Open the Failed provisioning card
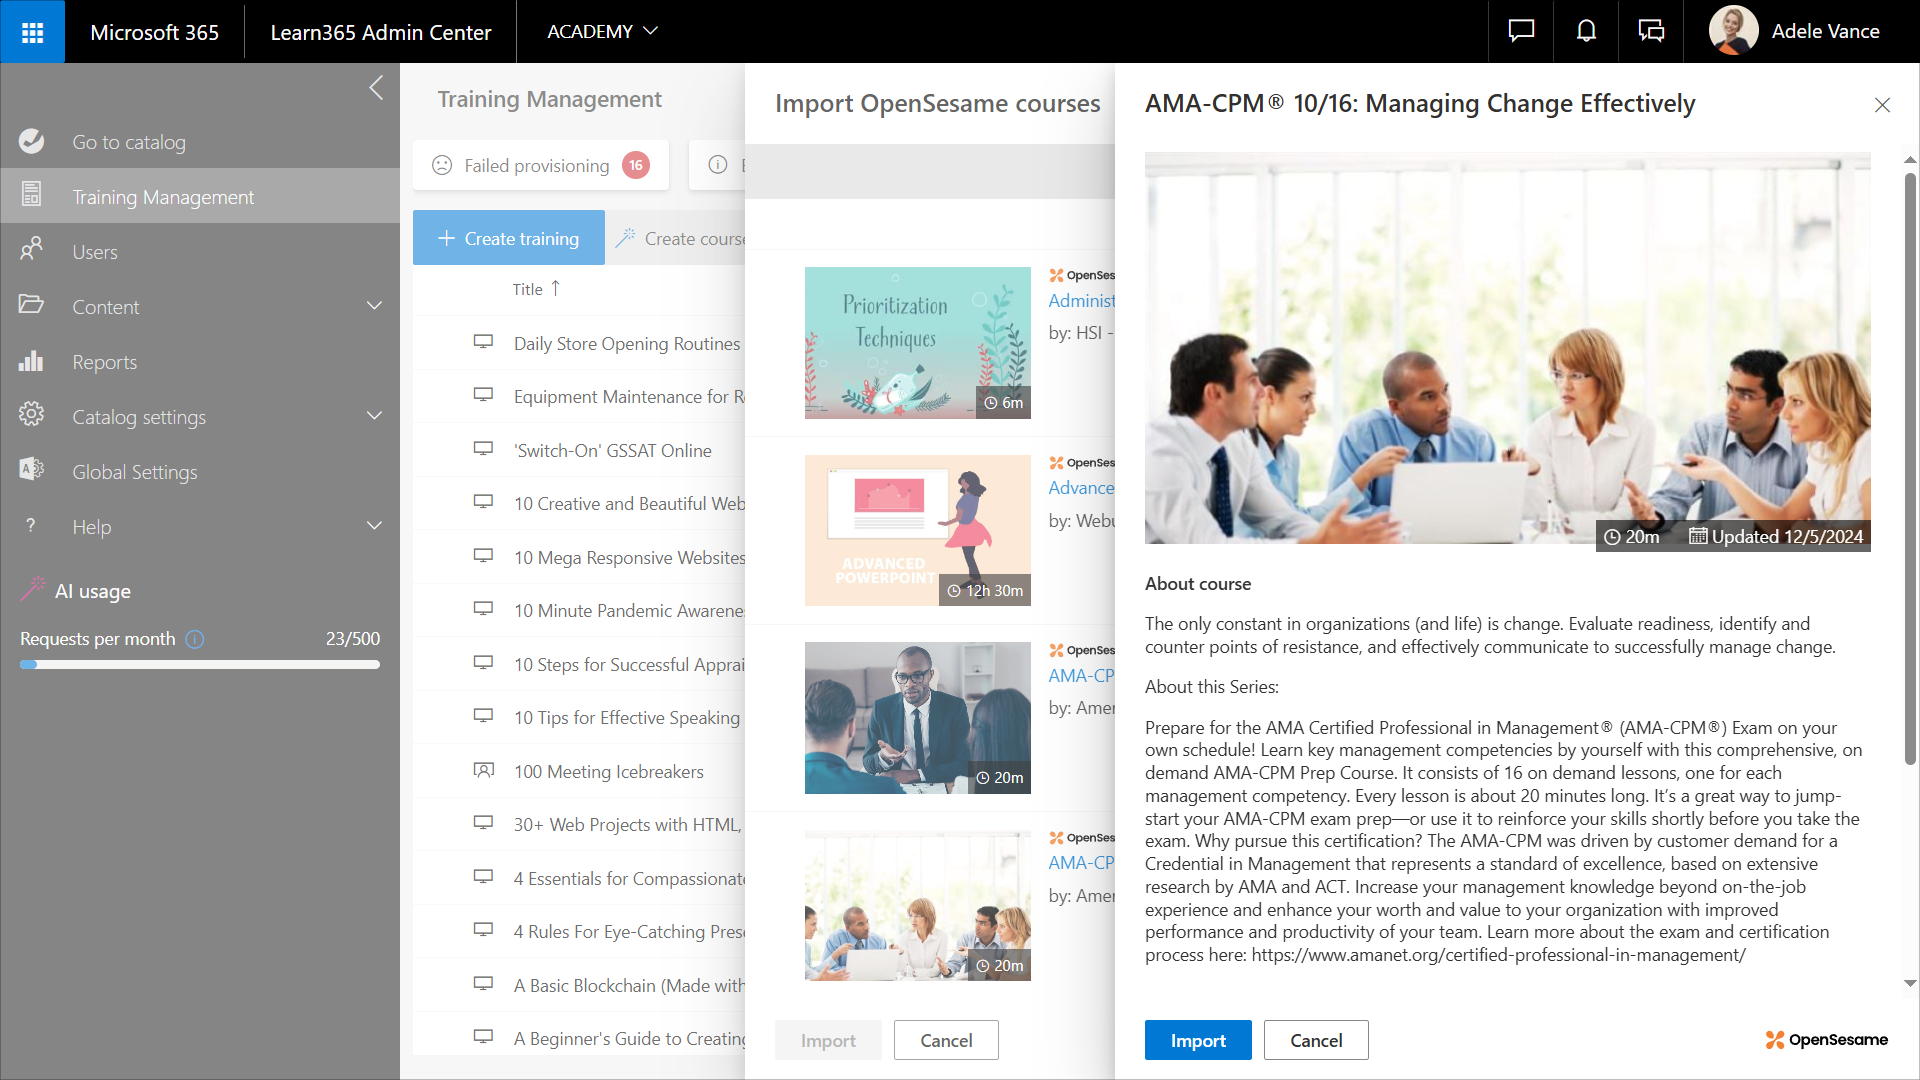The image size is (1920, 1080). 541,165
